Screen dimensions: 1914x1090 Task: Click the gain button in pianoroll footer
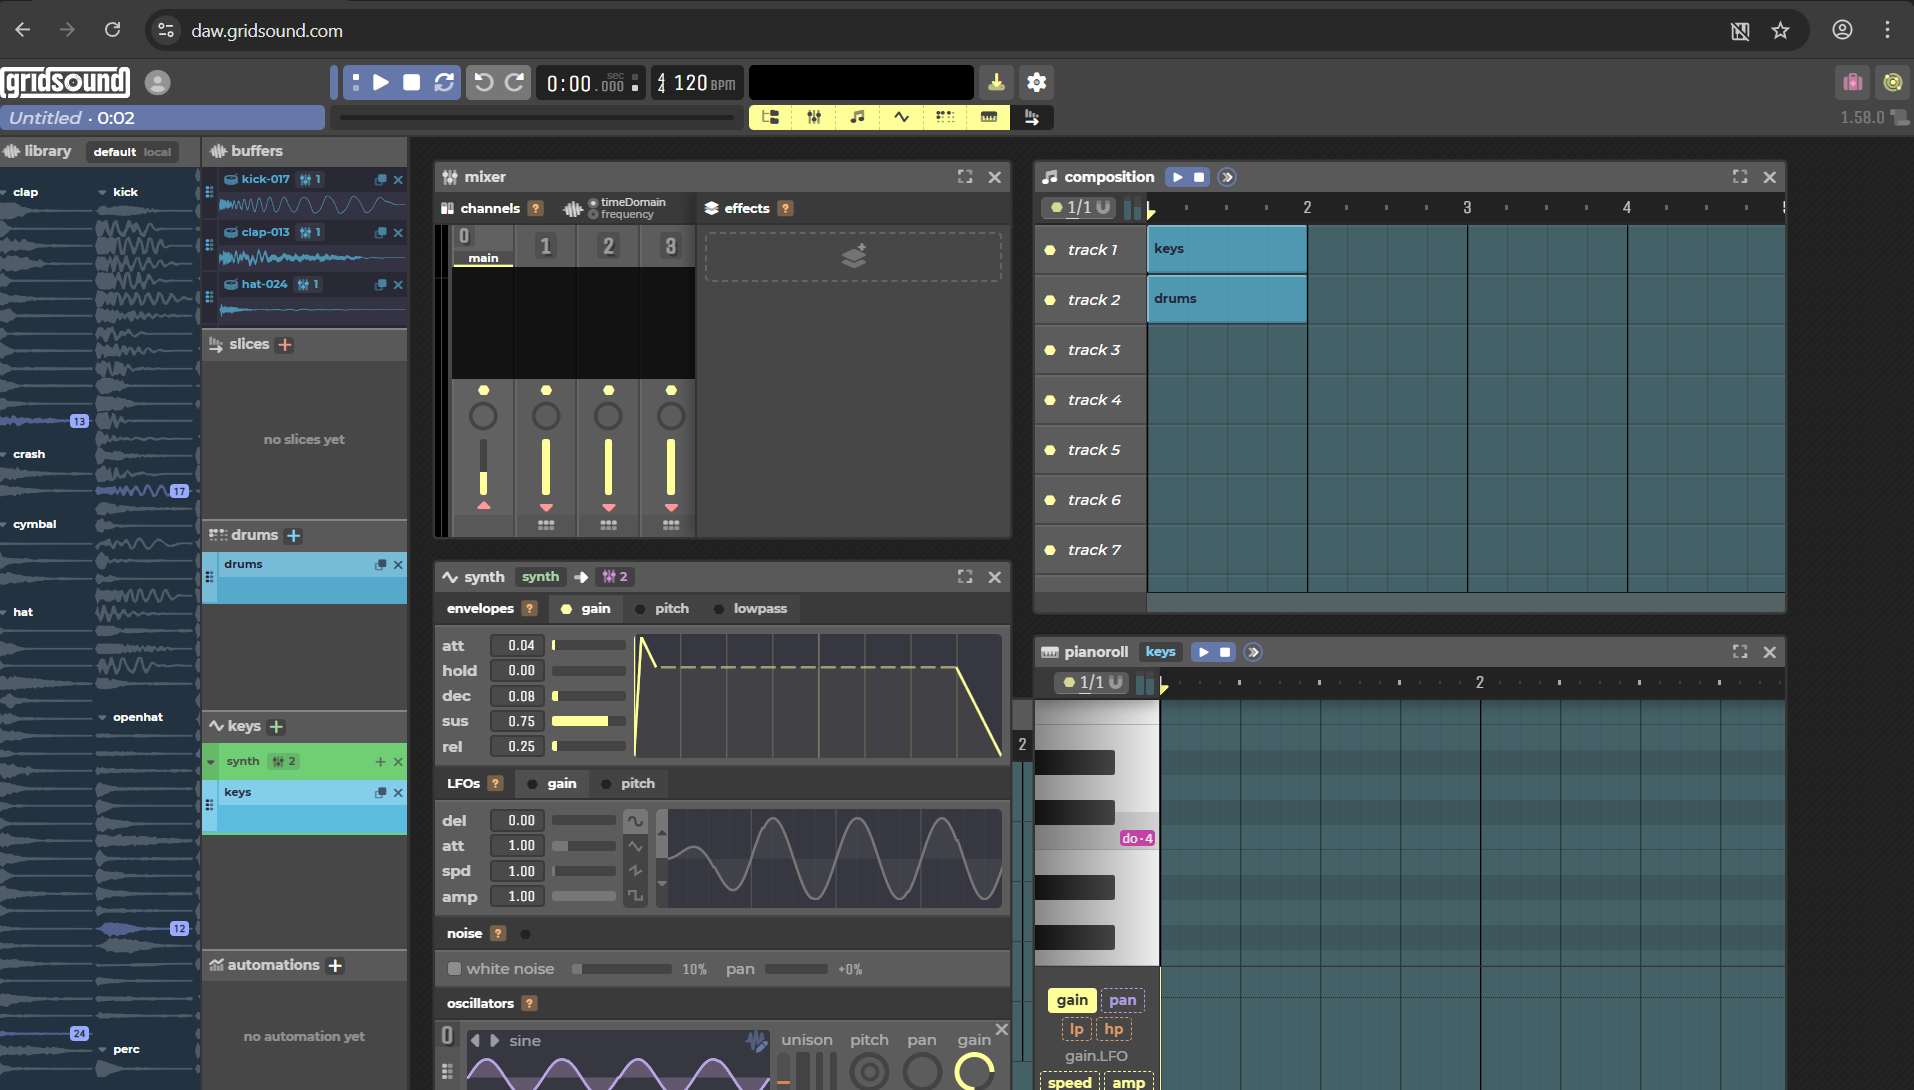(1070, 1000)
